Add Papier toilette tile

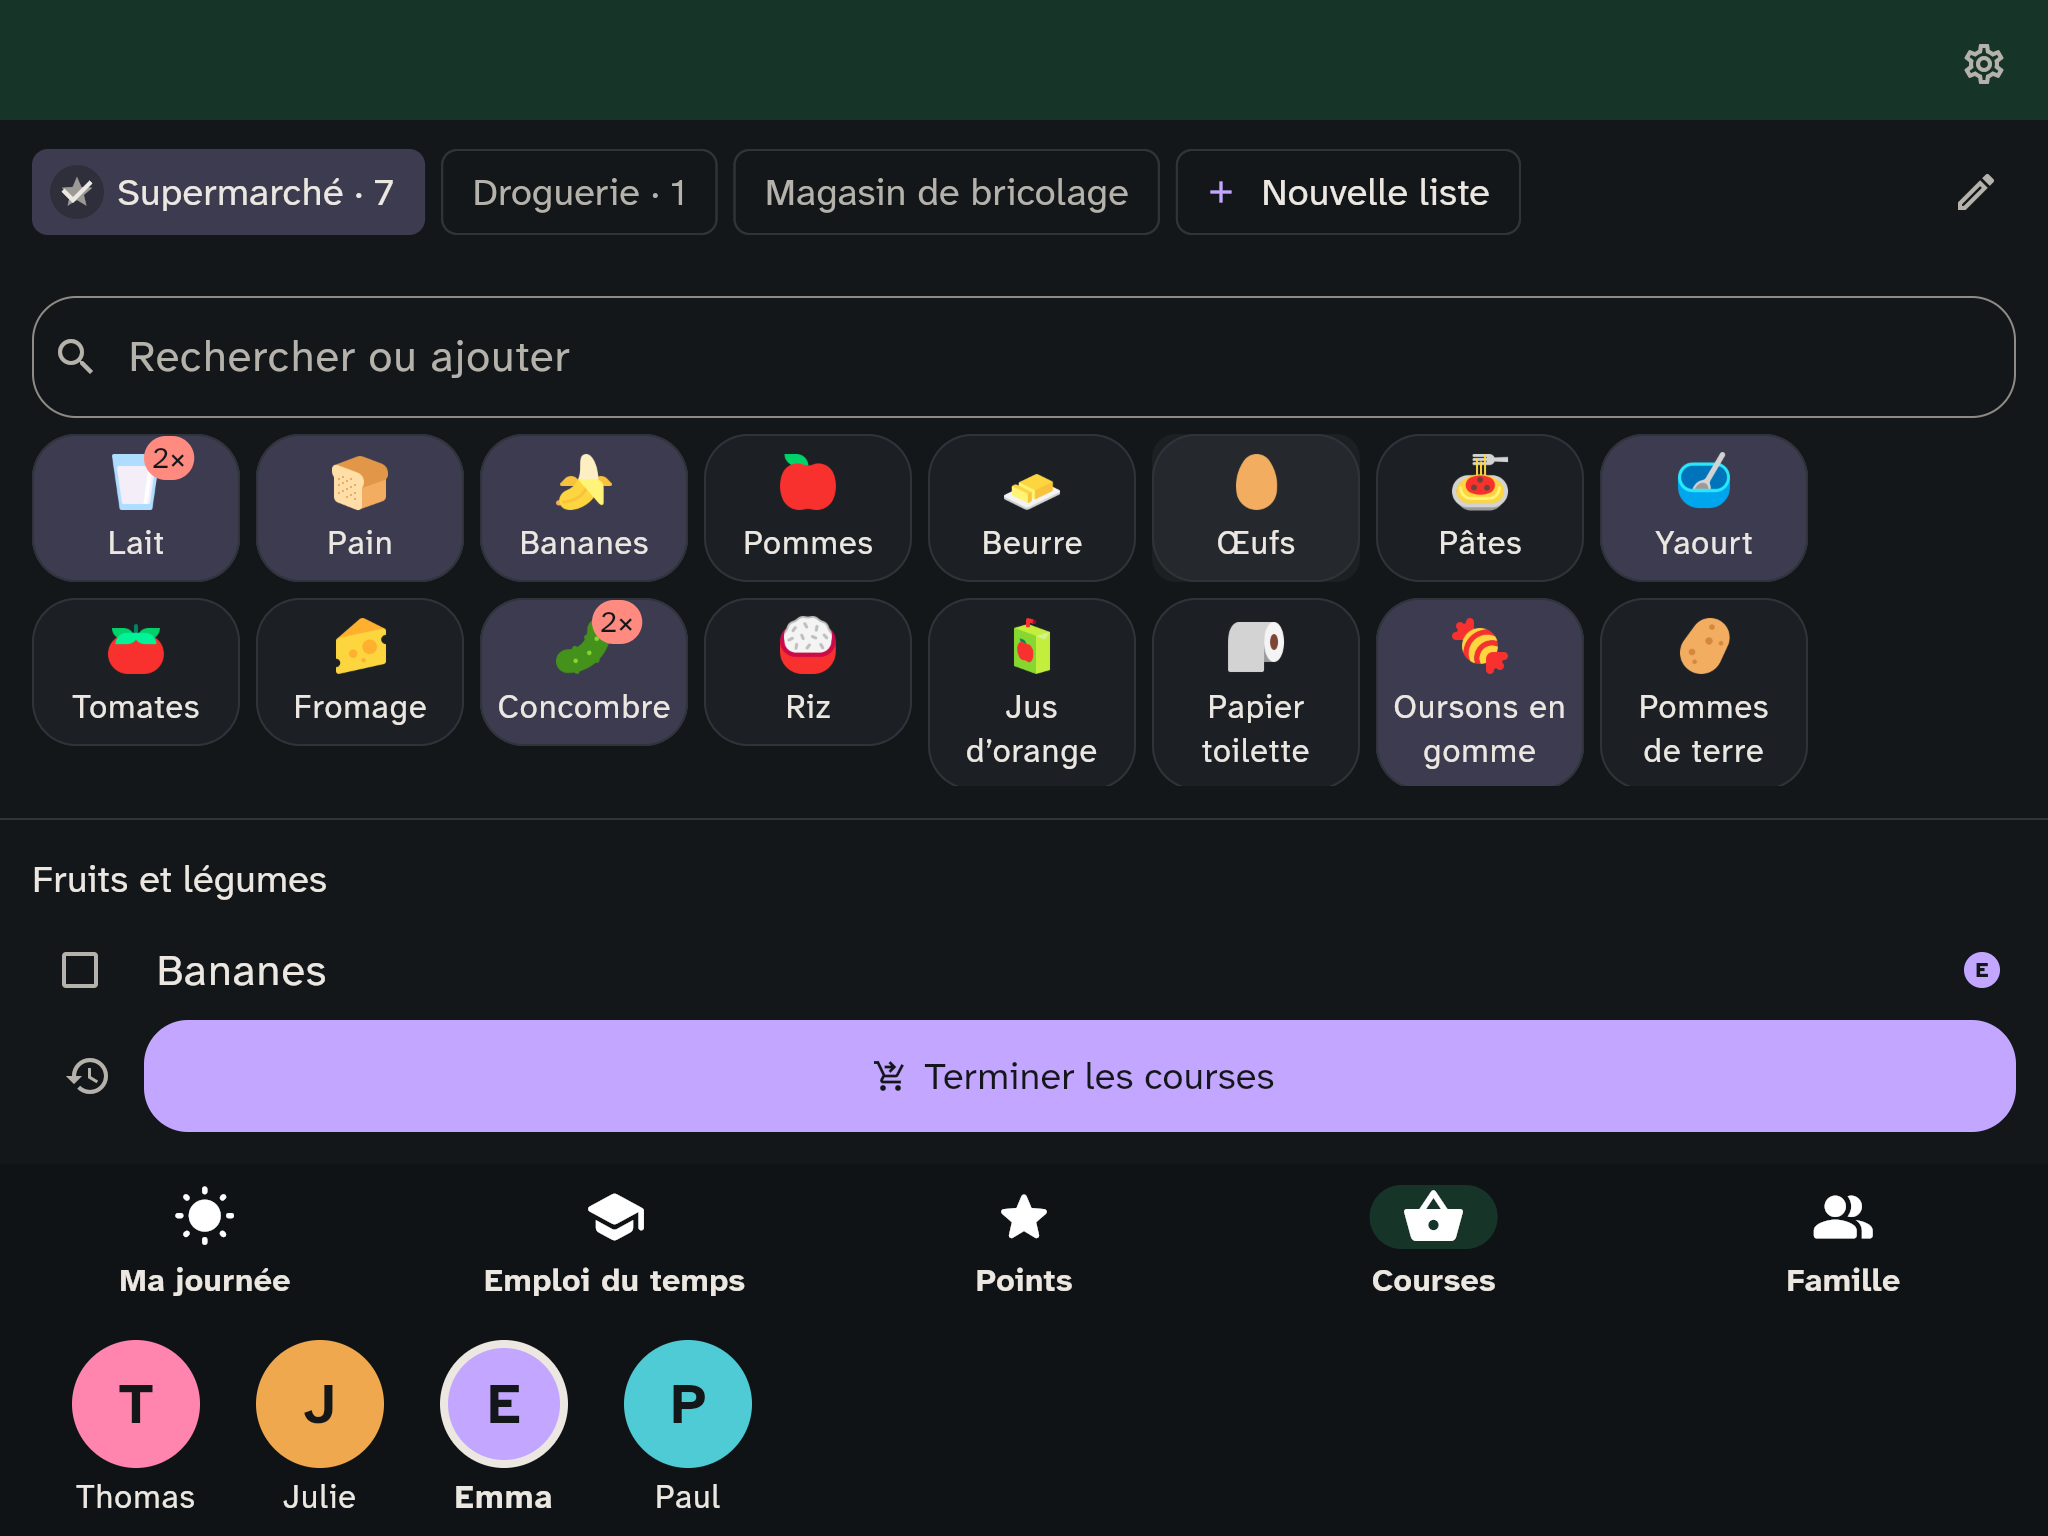[x=1256, y=692]
